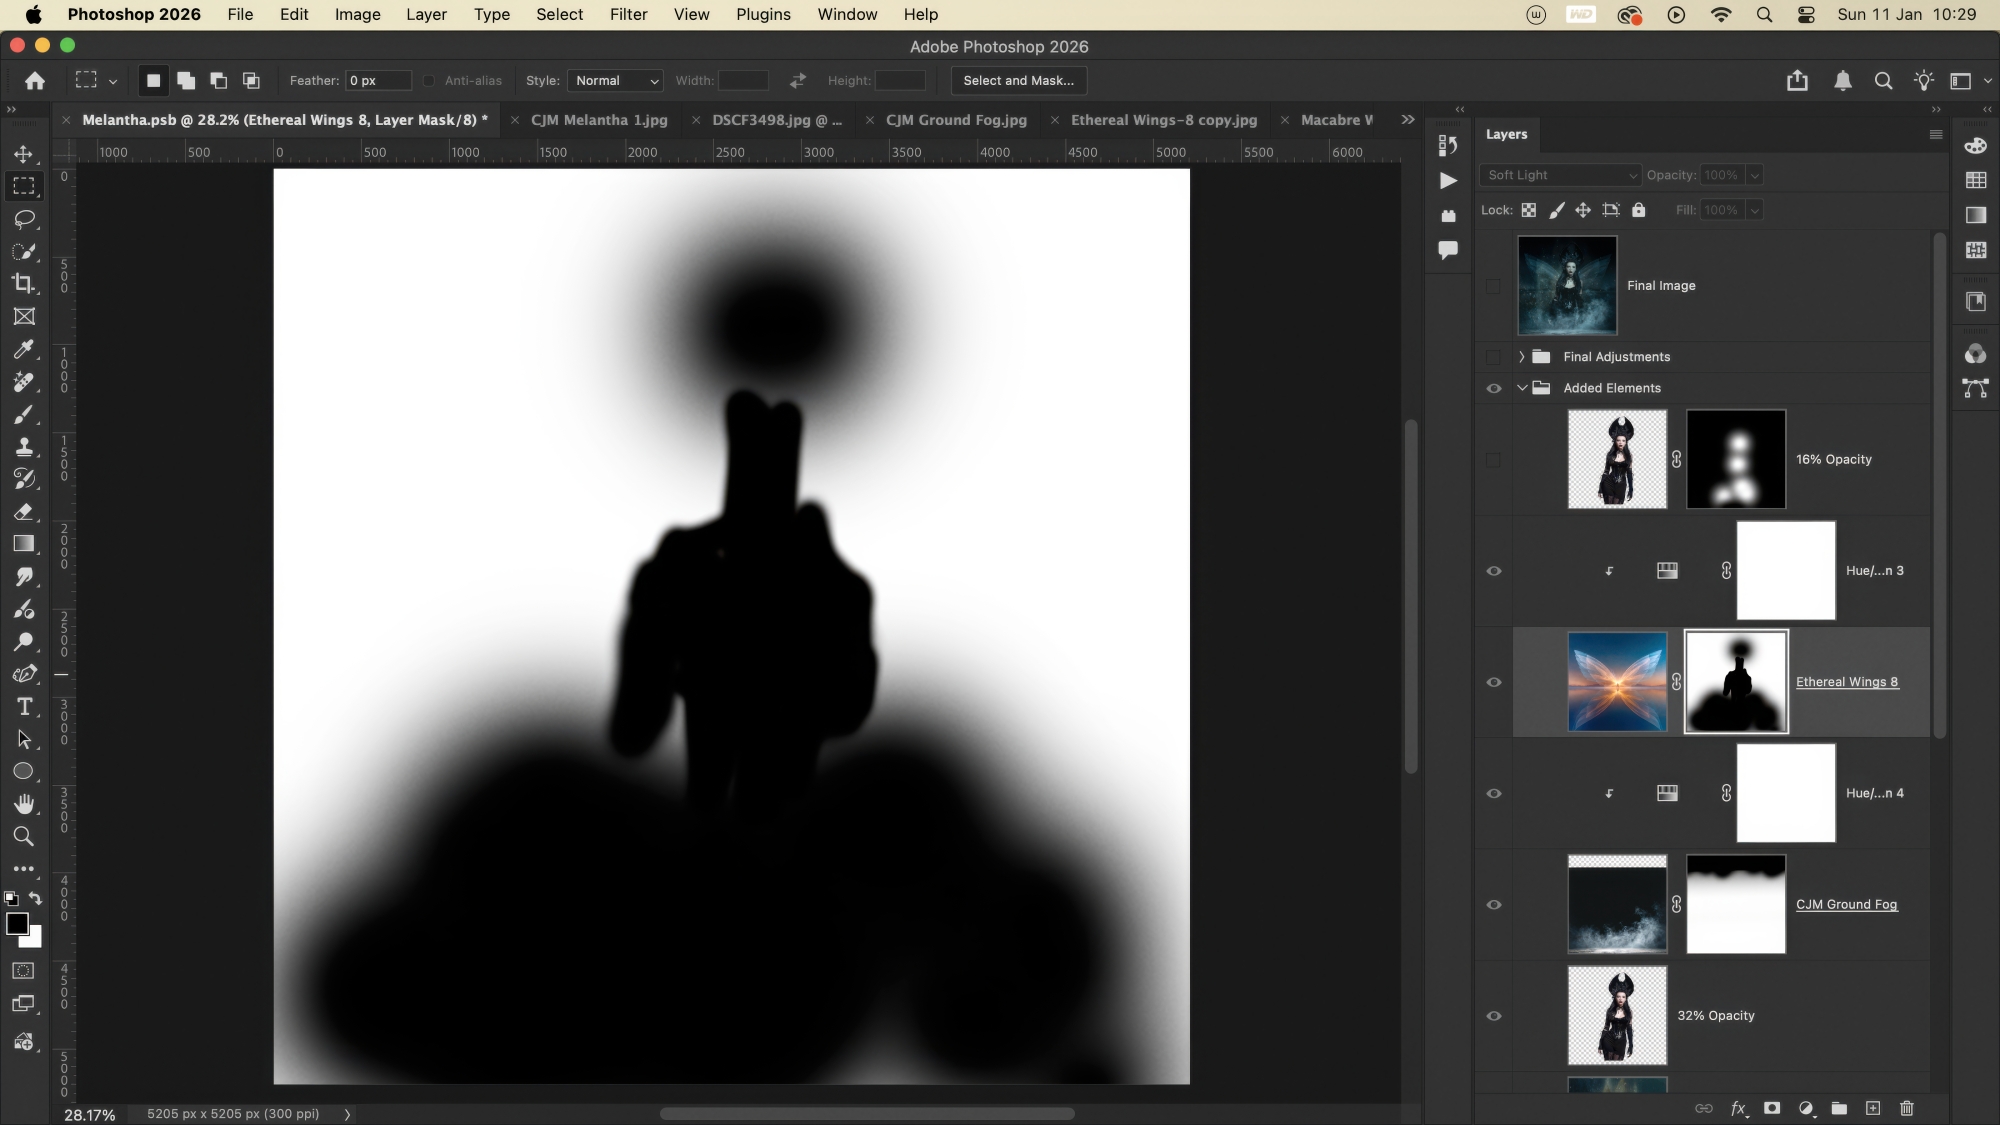Create a new group with folder icon
2000x1125 pixels.
click(x=1839, y=1108)
